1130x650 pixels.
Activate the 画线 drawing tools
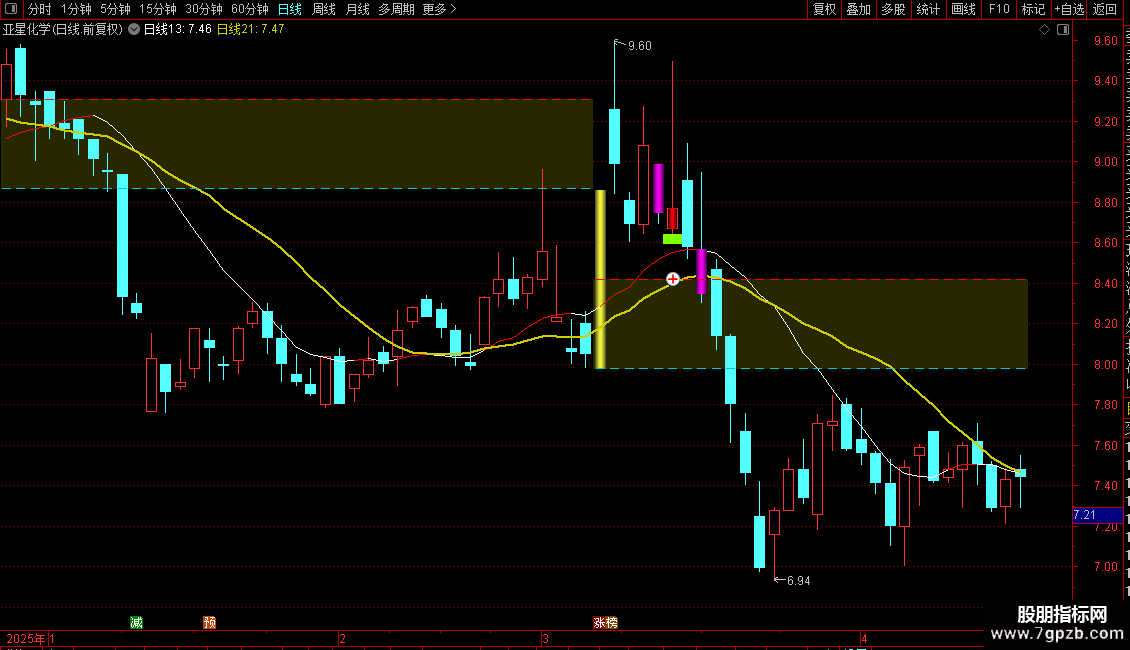point(964,9)
